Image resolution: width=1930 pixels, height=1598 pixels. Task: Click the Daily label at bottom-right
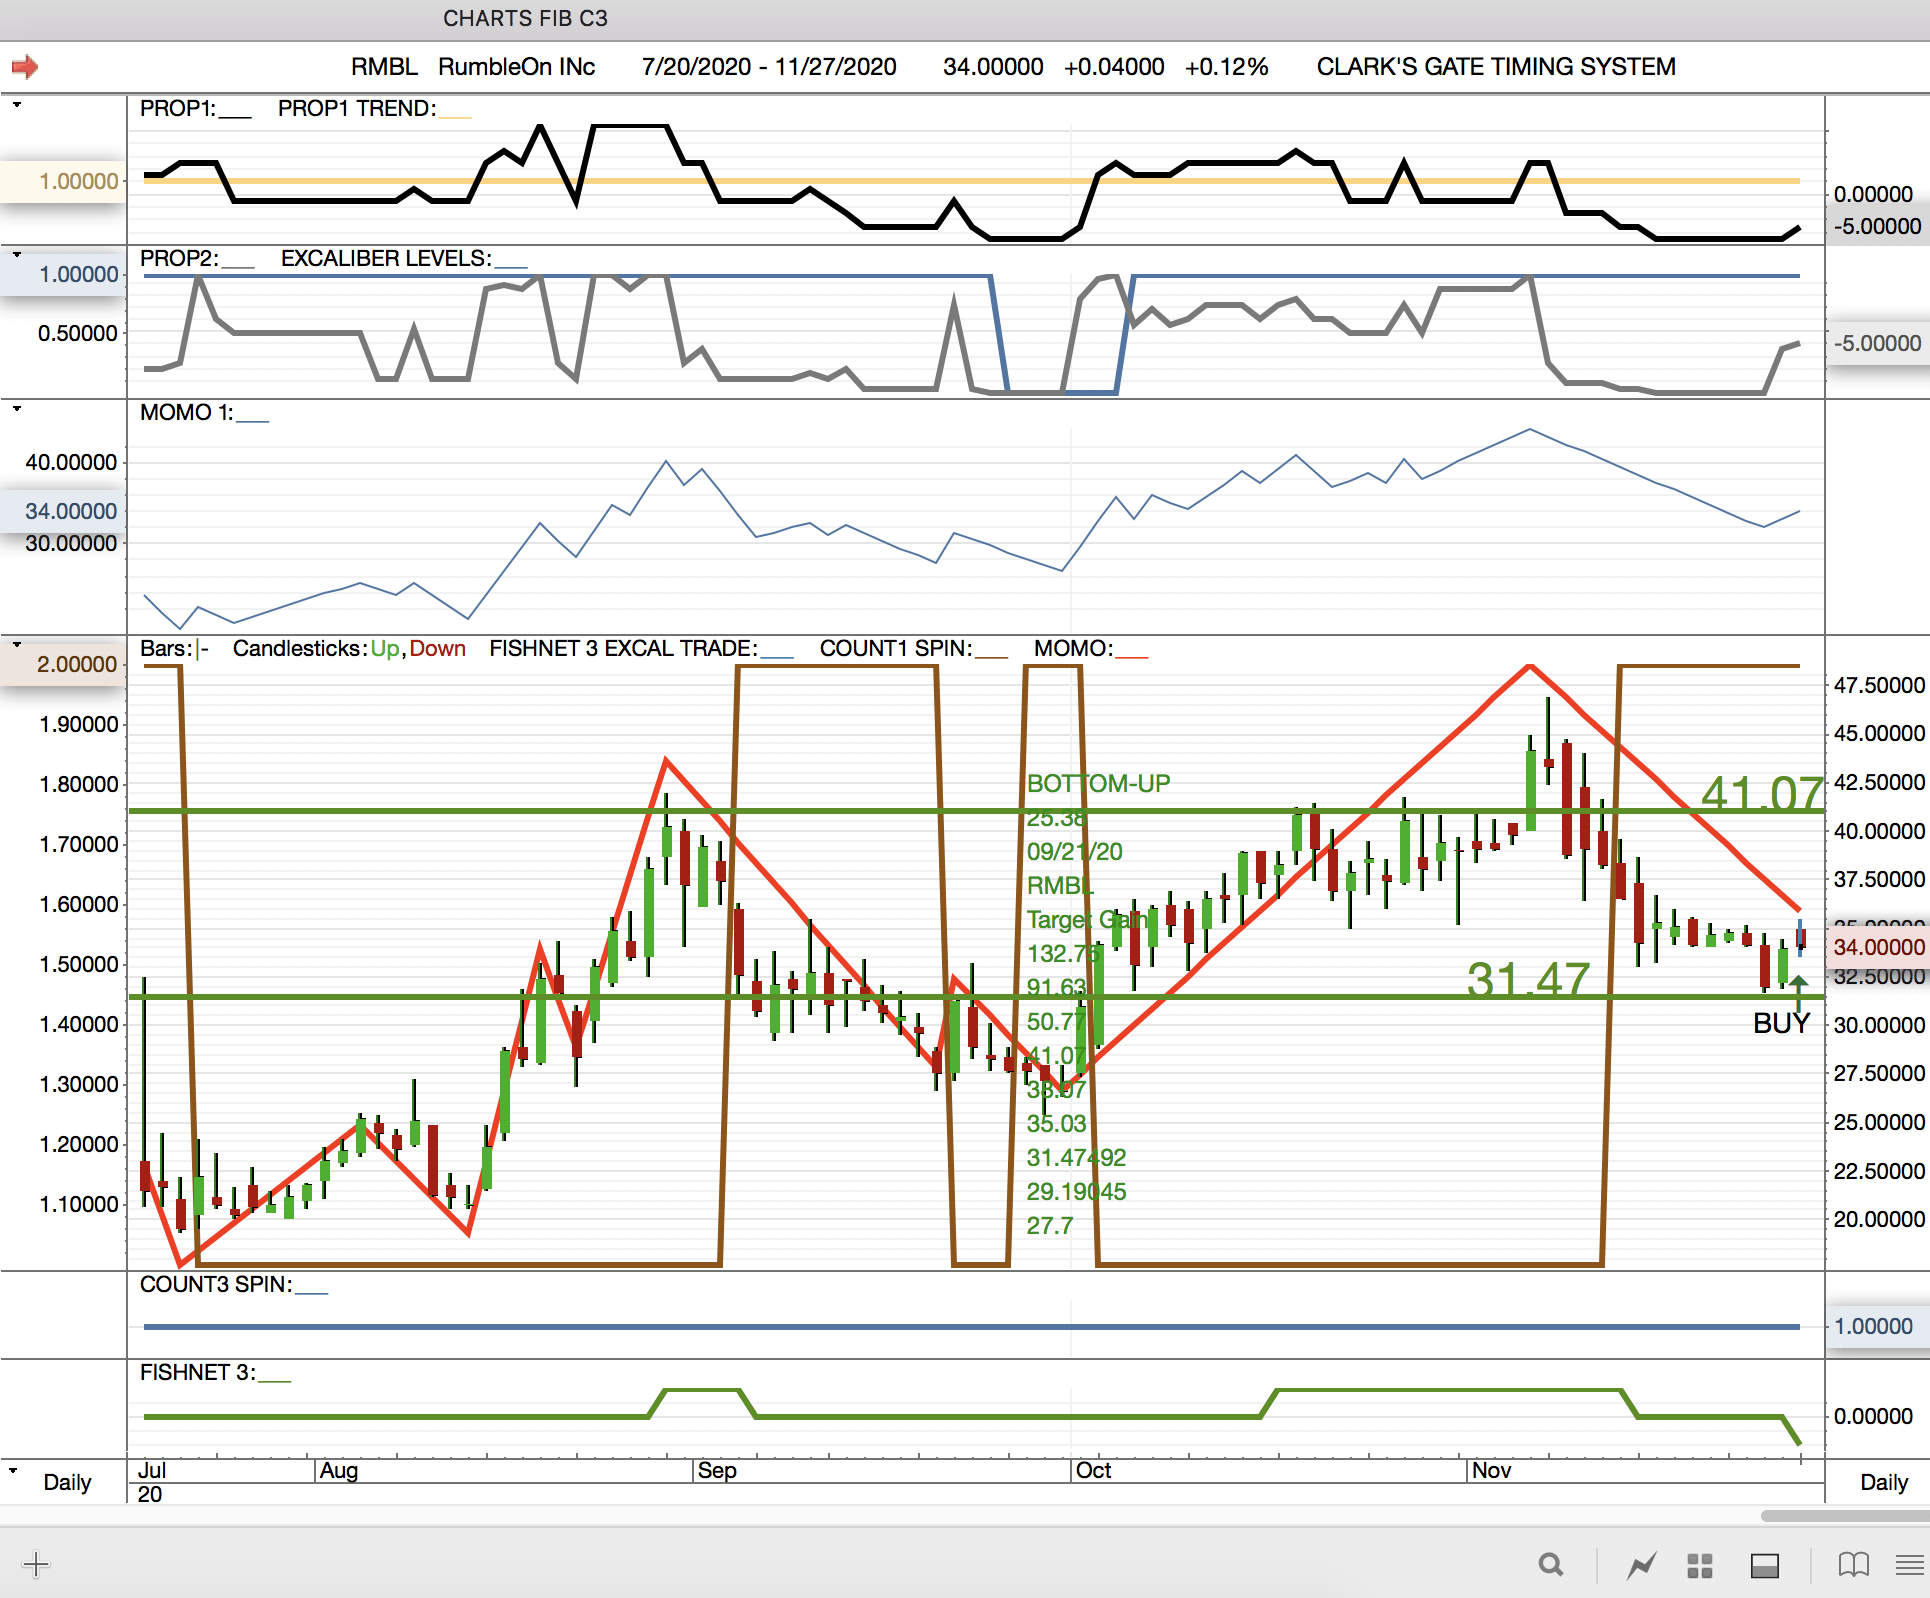(x=1883, y=1482)
